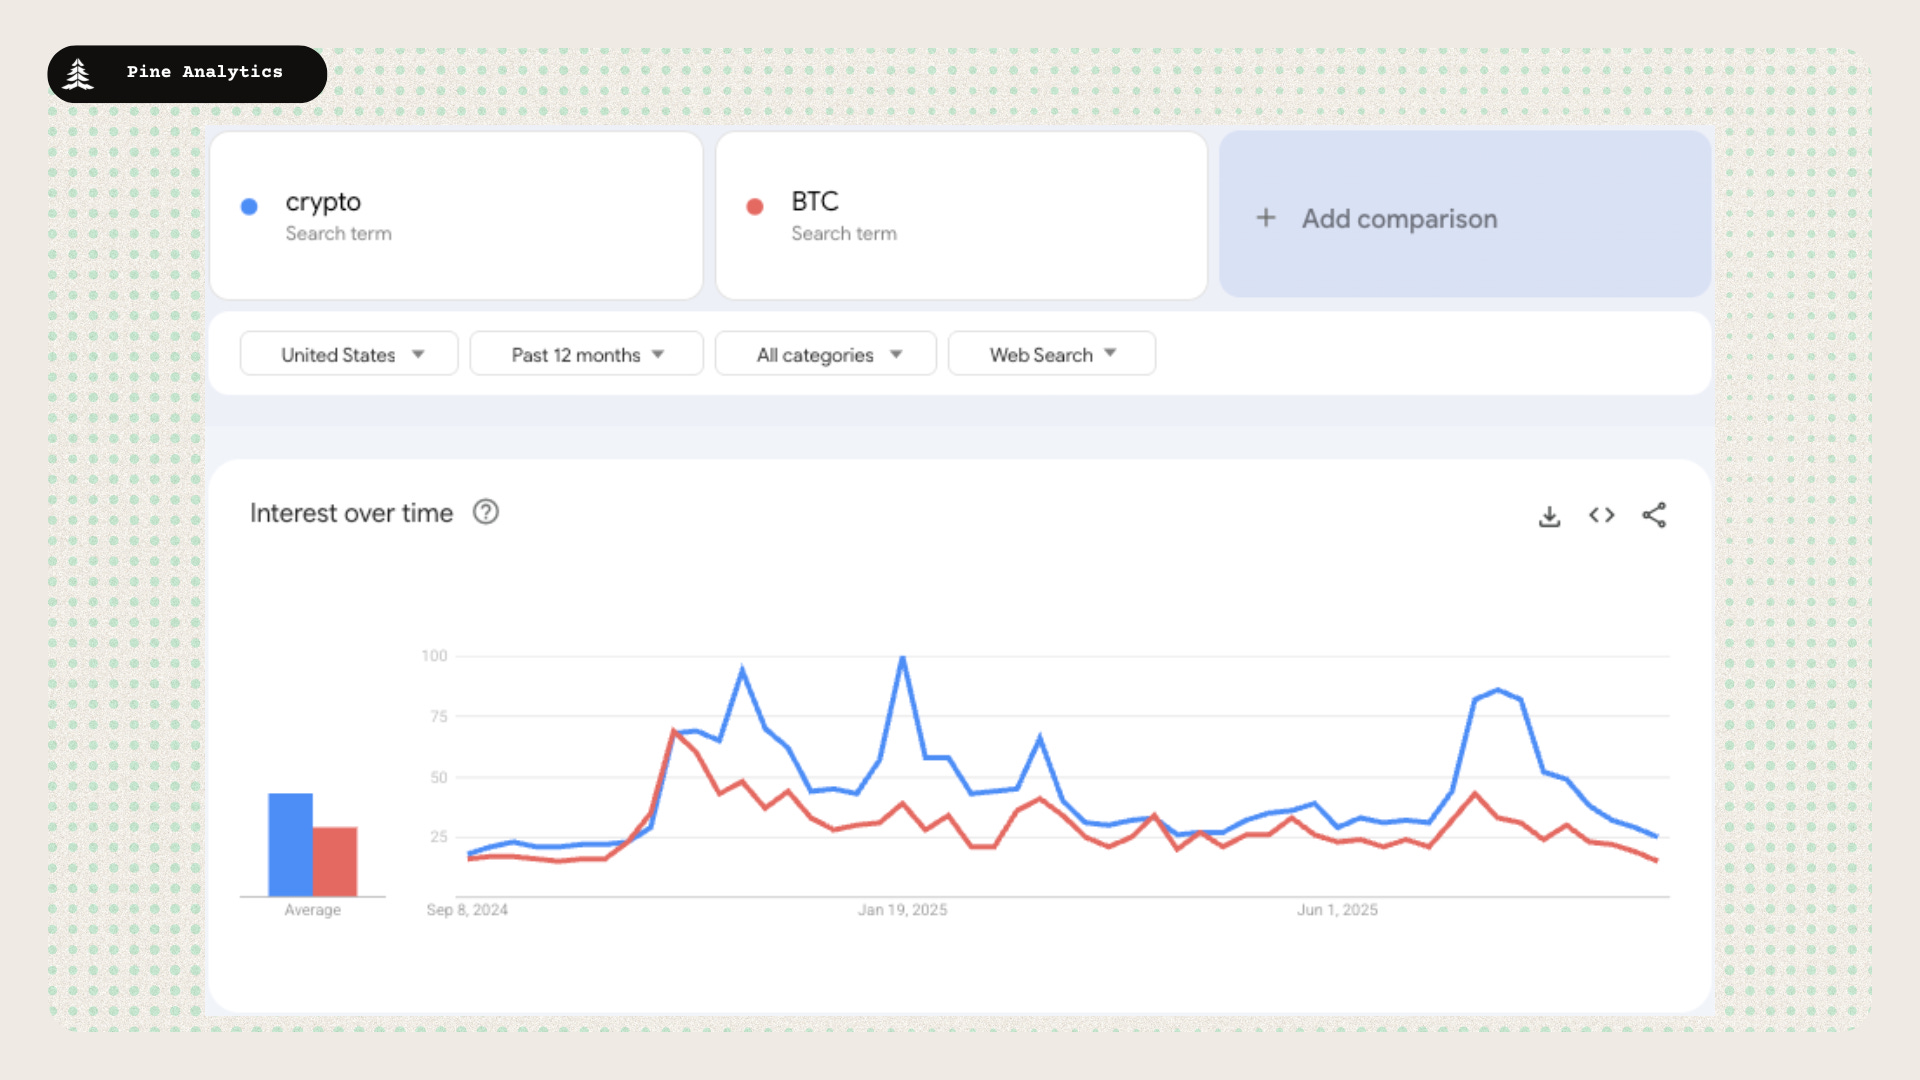Click the Pine Analytics tree logo
1920x1080 pixels.
[78, 74]
